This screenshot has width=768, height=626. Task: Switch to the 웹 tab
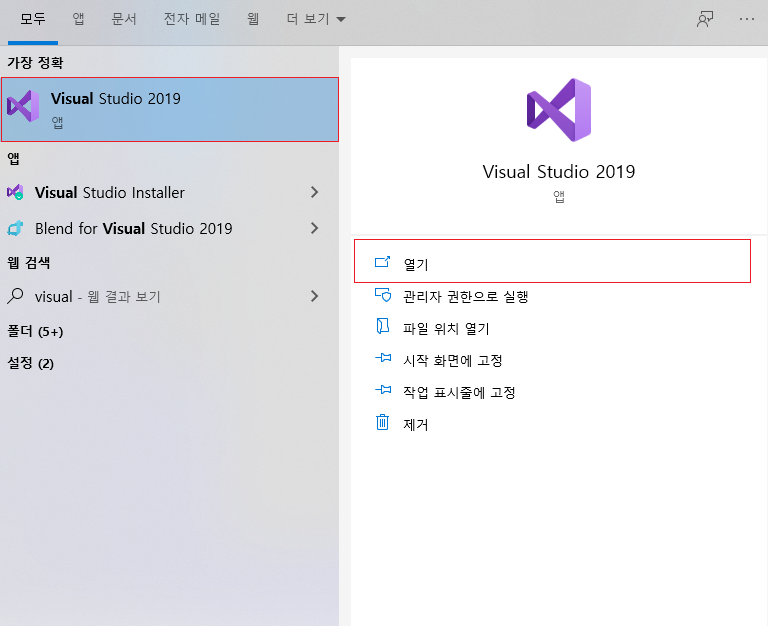[x=253, y=19]
